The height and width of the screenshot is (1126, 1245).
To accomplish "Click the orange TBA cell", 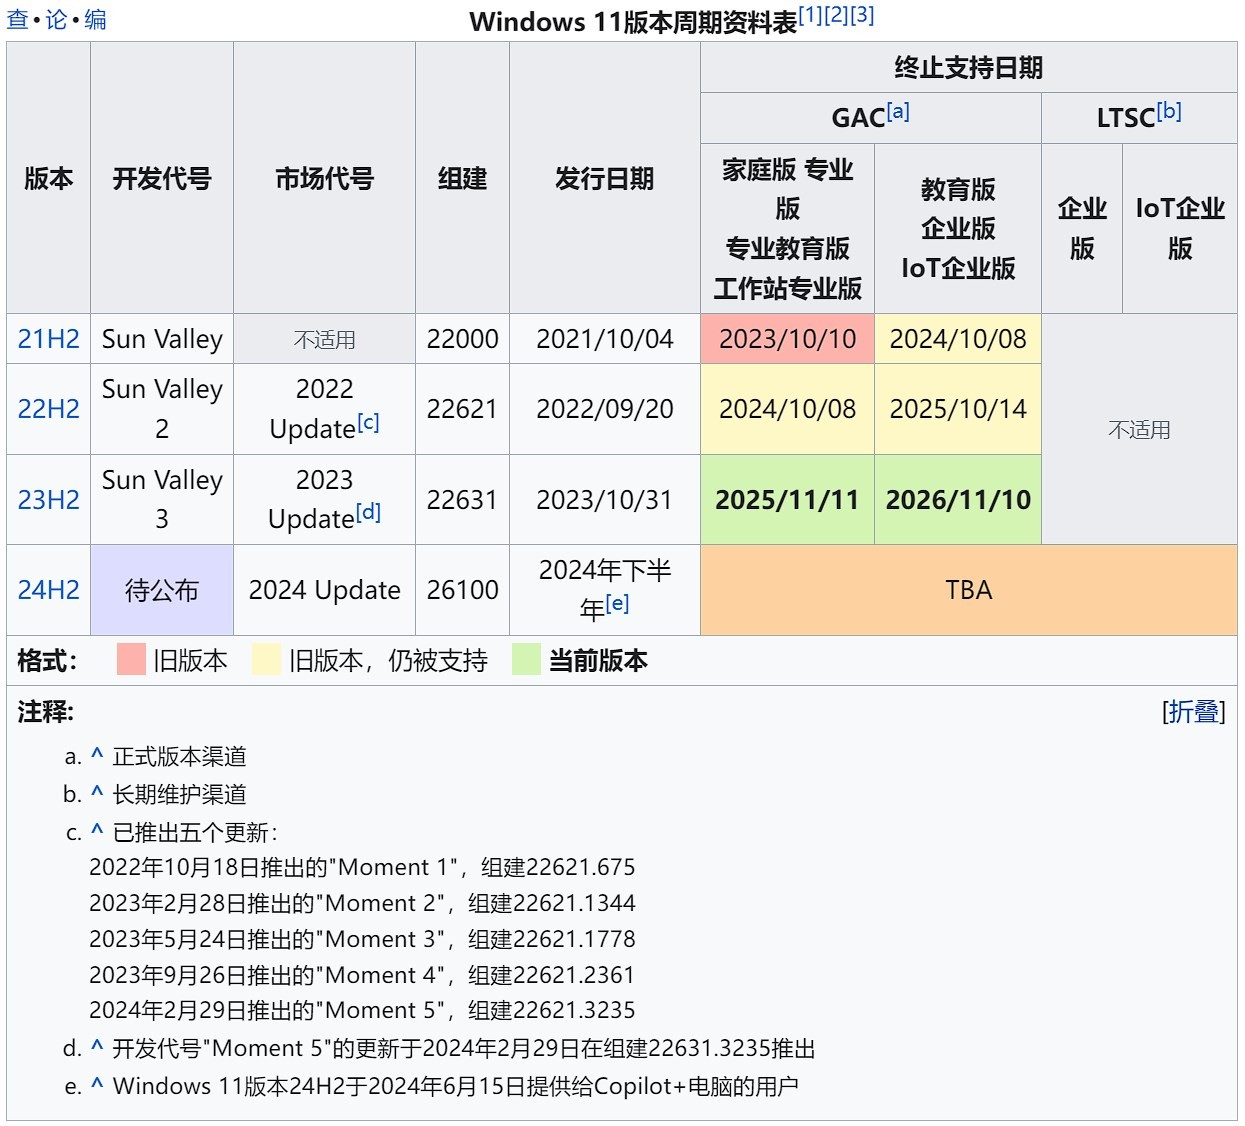I will point(968,590).
